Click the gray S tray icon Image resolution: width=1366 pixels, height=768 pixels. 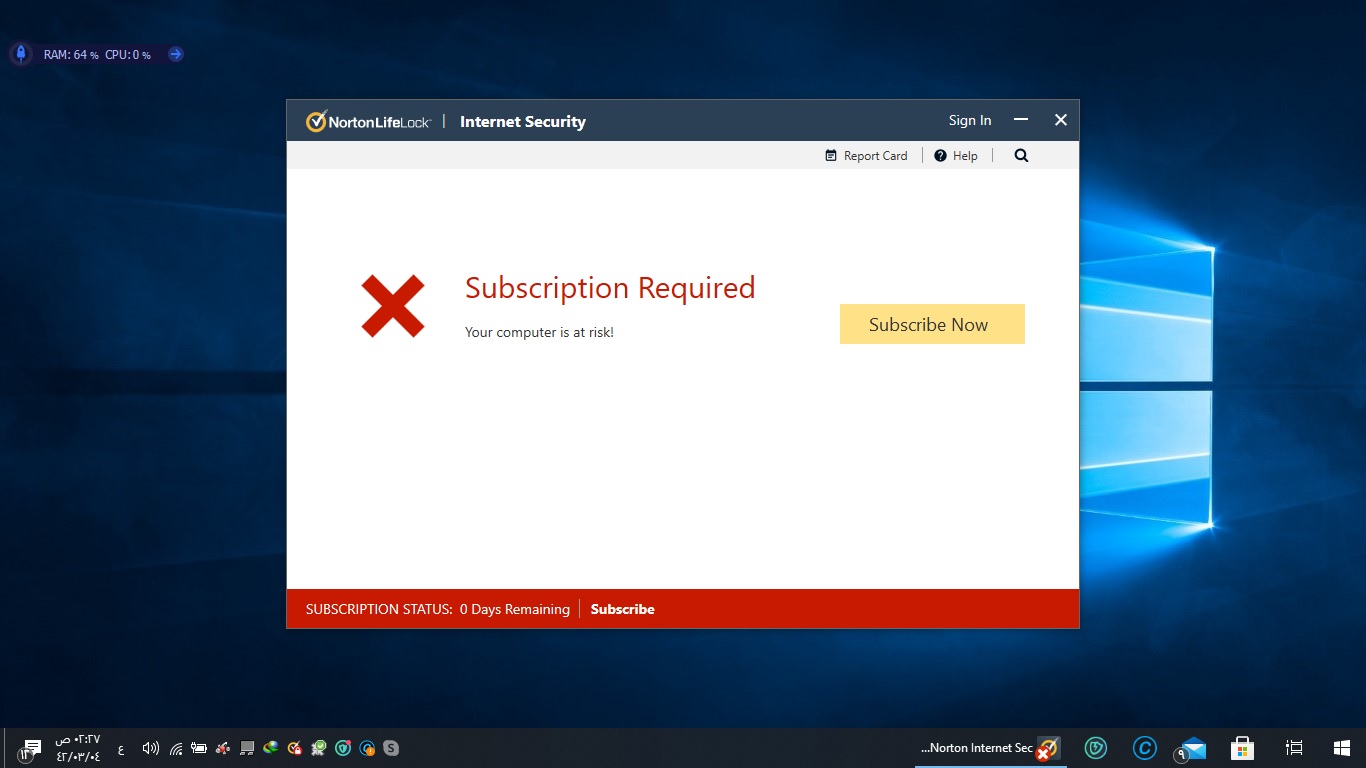391,748
